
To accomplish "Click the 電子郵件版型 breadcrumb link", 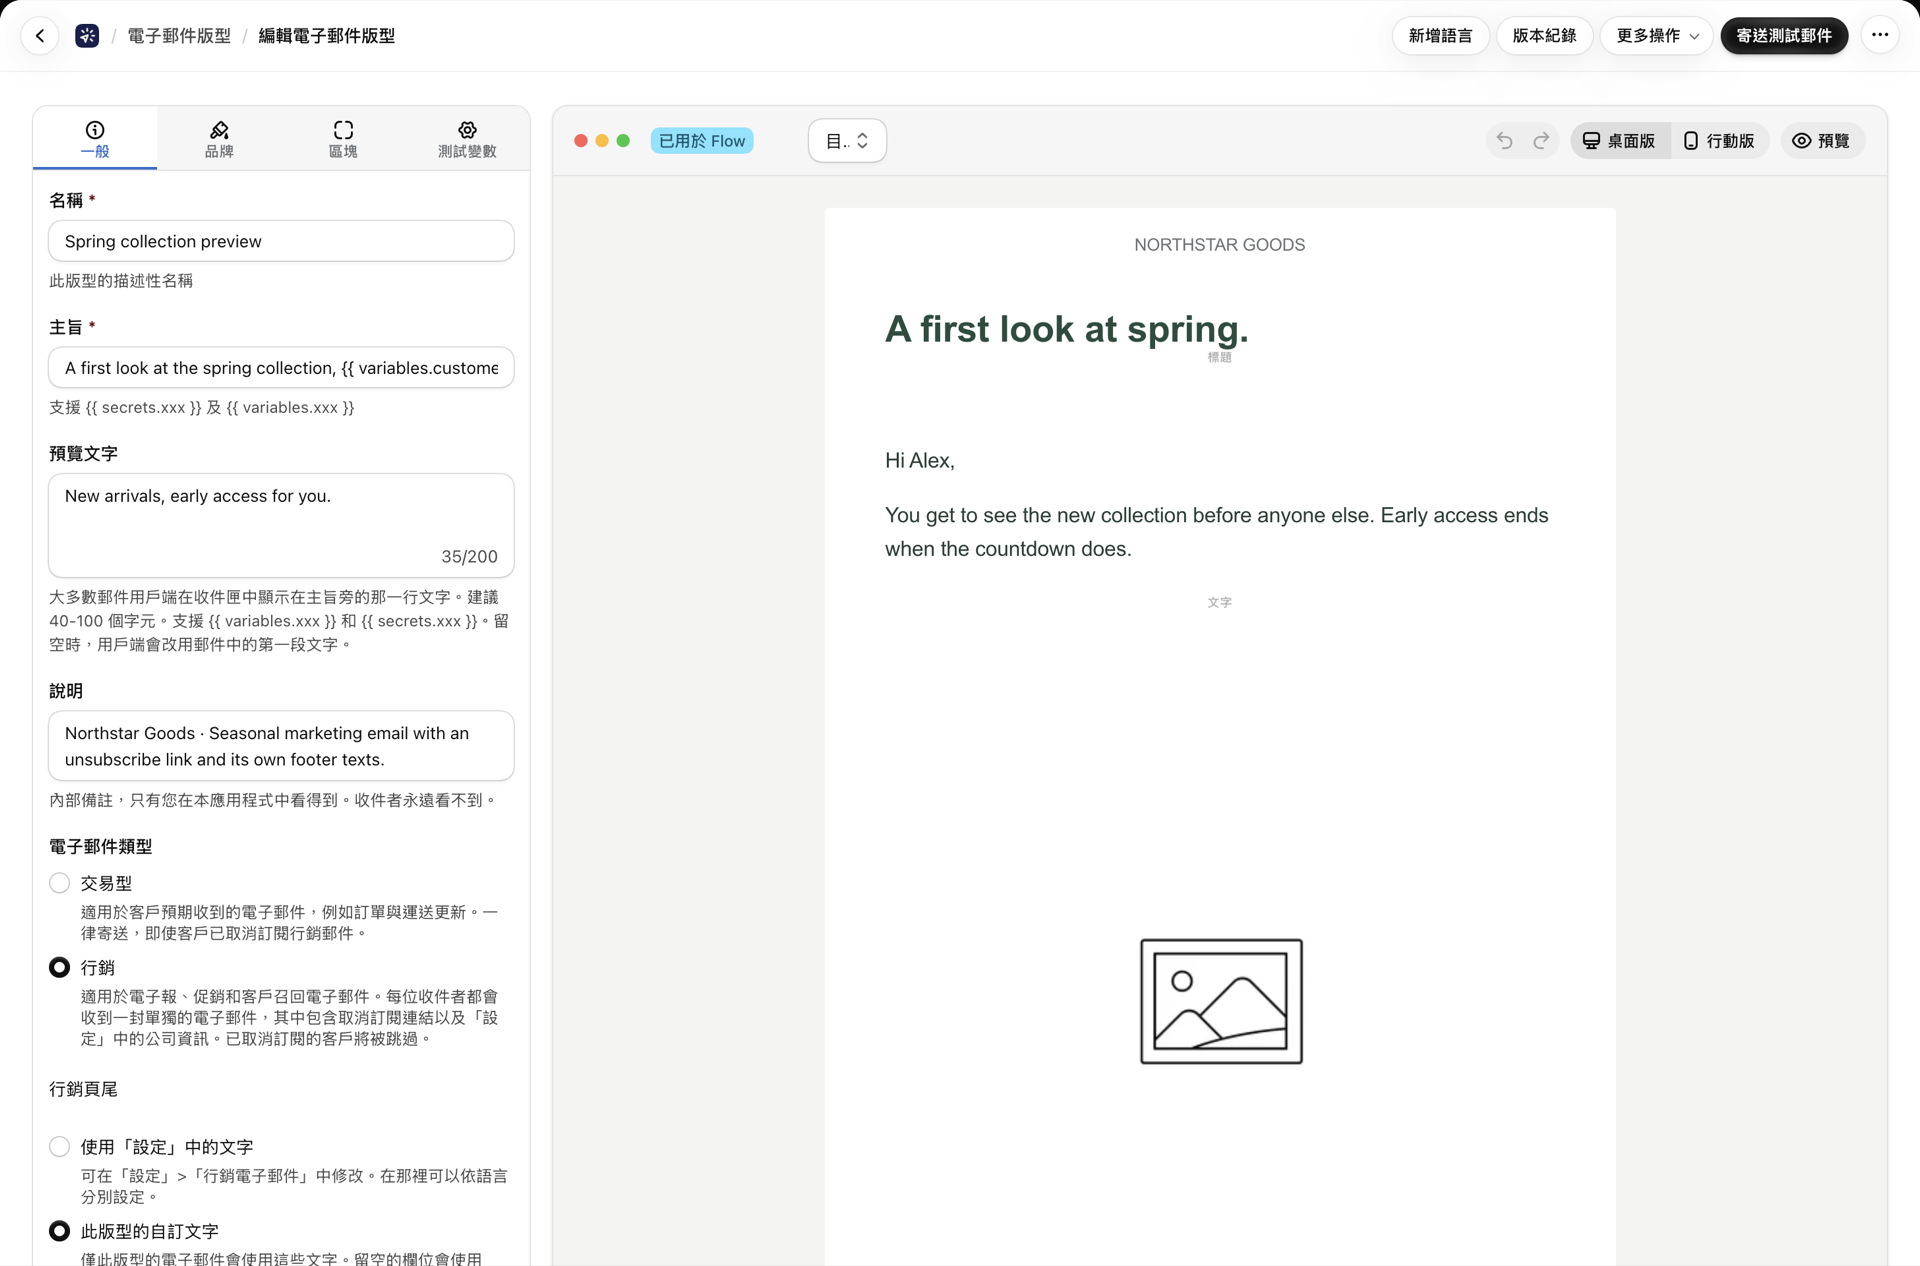I will coord(179,36).
